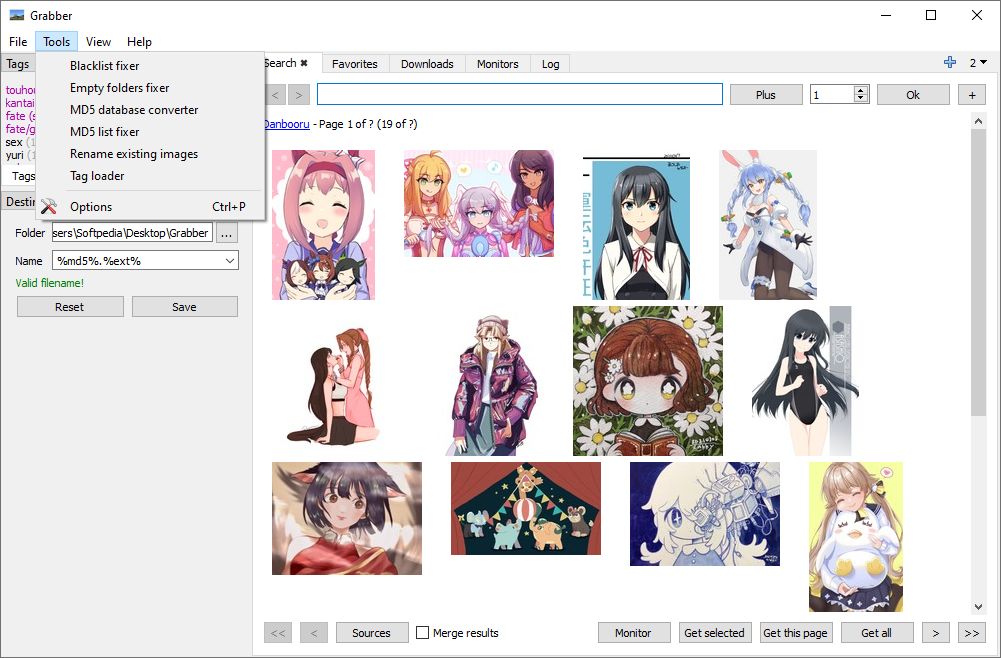Screen dimensions: 1001x658
Task: Click the vertical scrollbar thumb in results
Action: click(979, 271)
